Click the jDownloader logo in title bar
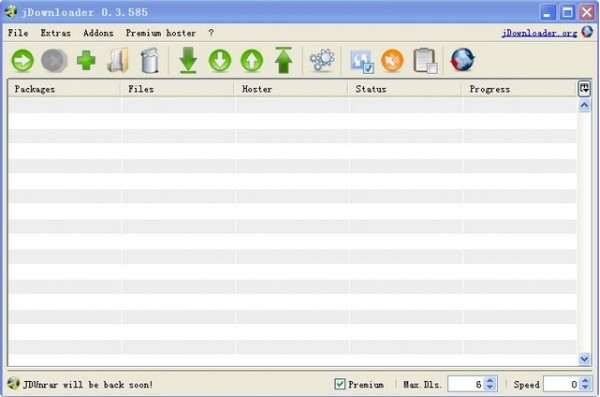The height and width of the screenshot is (397, 600). tap(10, 11)
